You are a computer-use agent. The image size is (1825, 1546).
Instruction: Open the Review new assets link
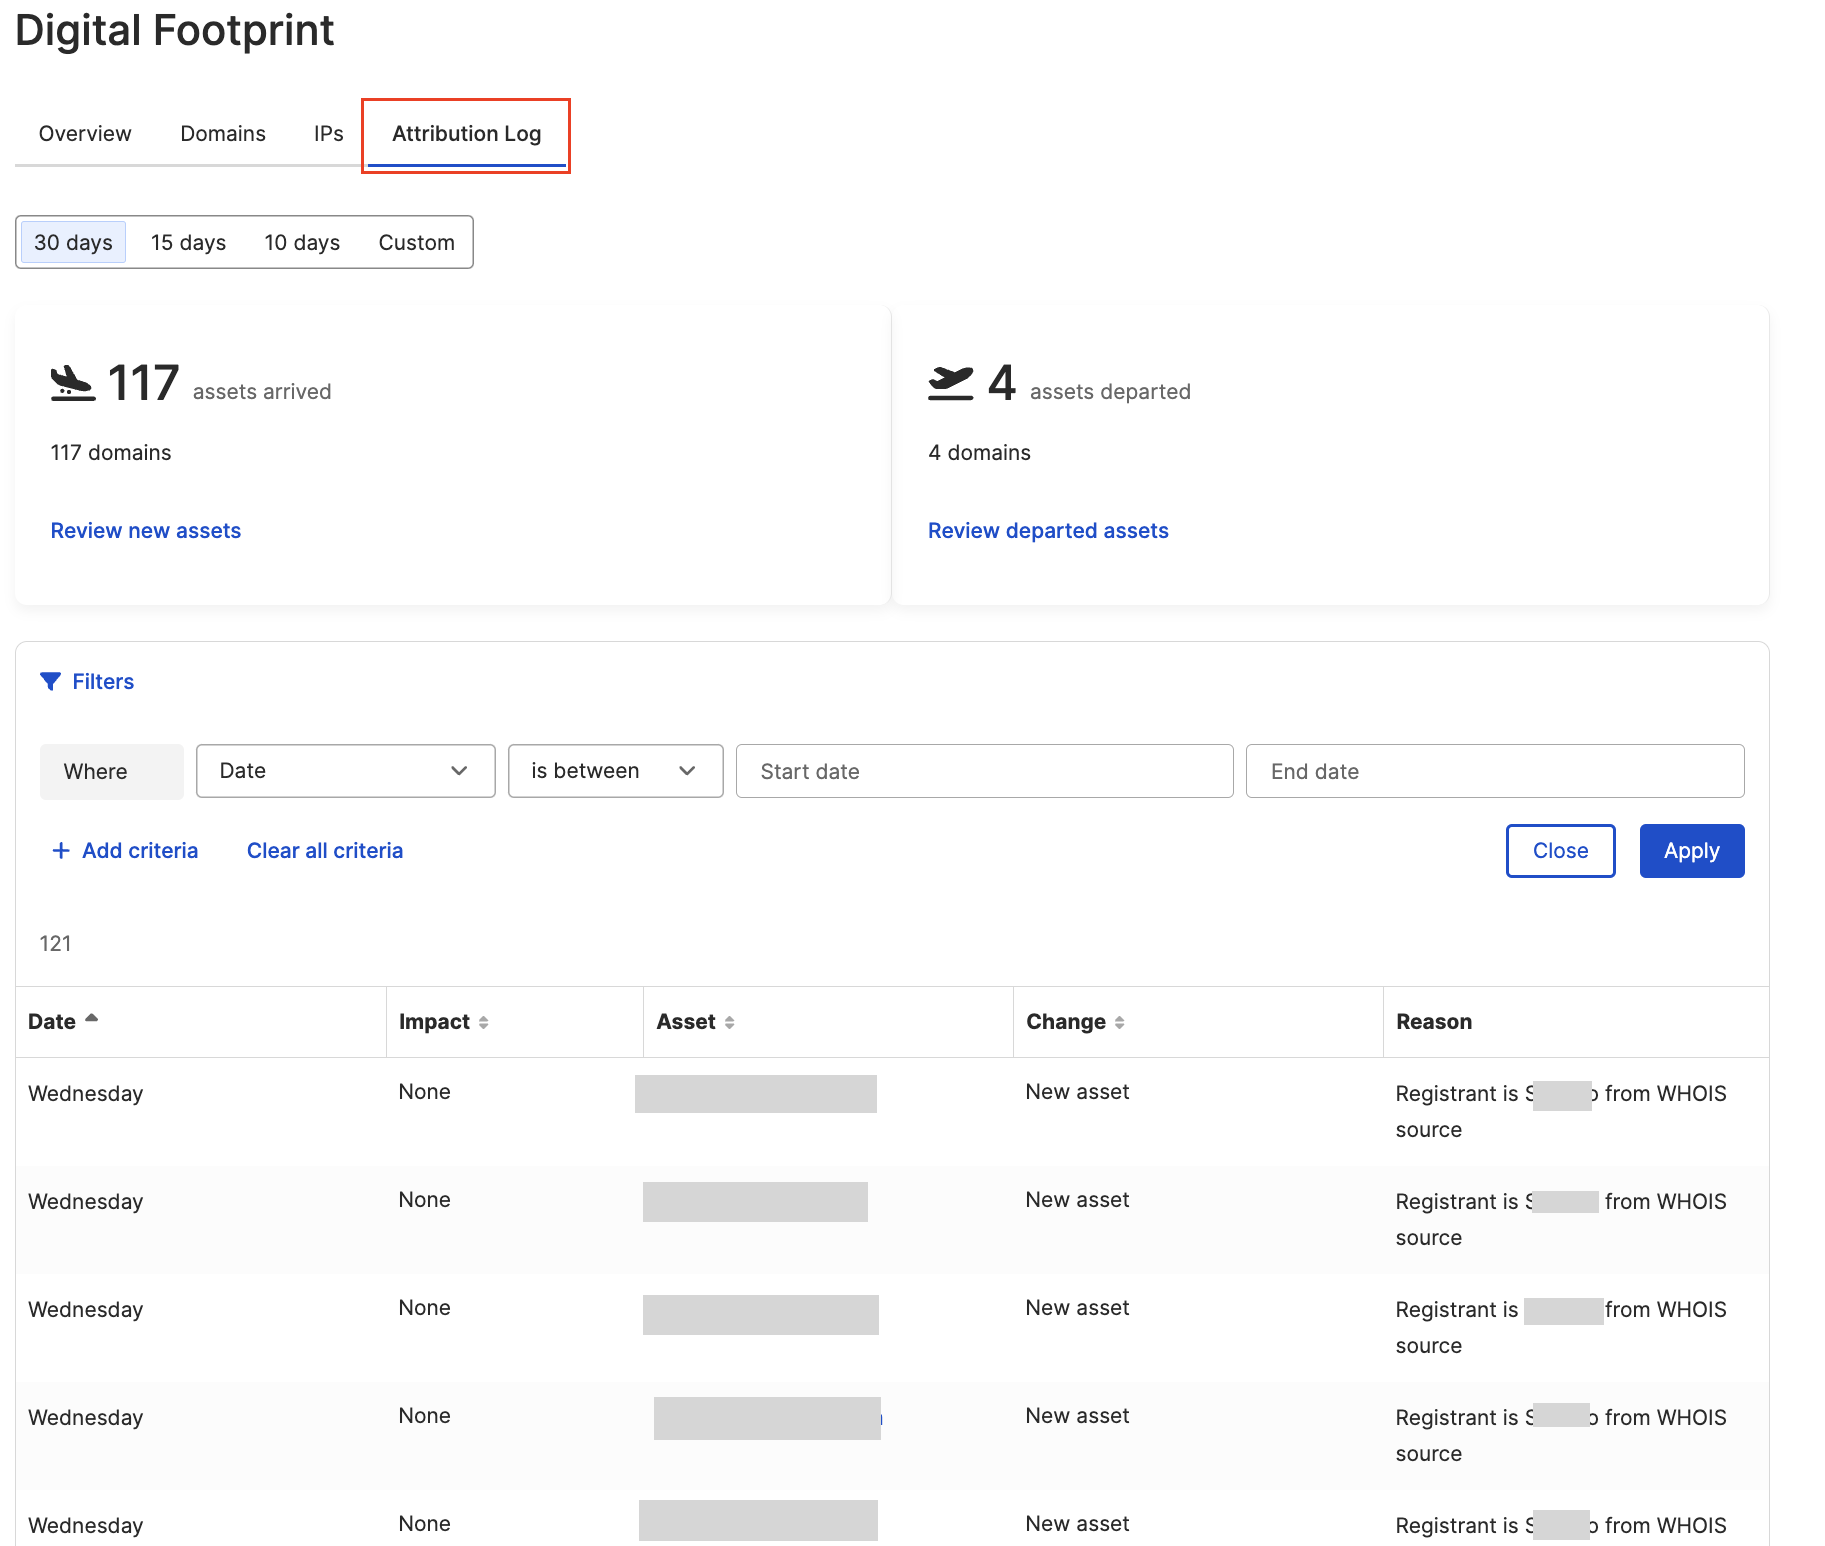[x=144, y=530]
